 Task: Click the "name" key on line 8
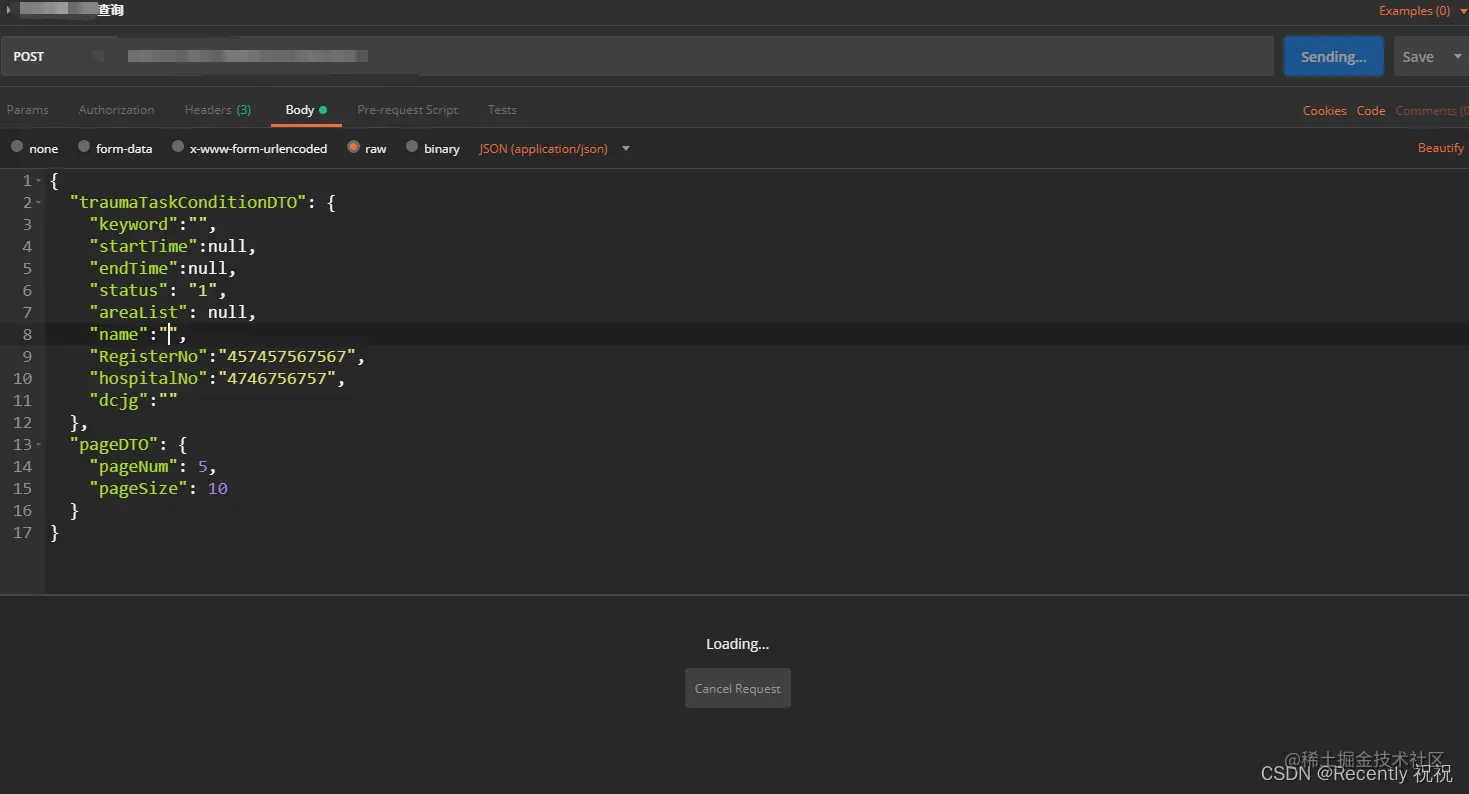(x=119, y=334)
